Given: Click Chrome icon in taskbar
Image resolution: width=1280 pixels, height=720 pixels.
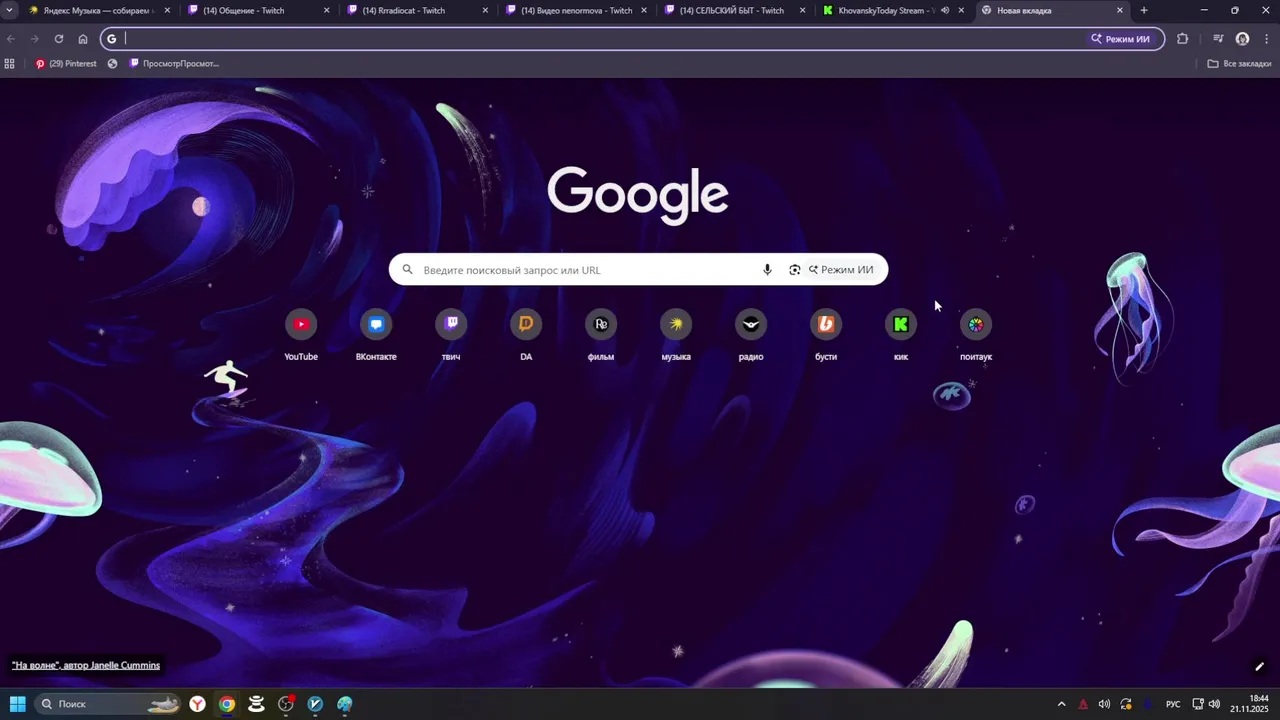Looking at the screenshot, I should [x=227, y=704].
